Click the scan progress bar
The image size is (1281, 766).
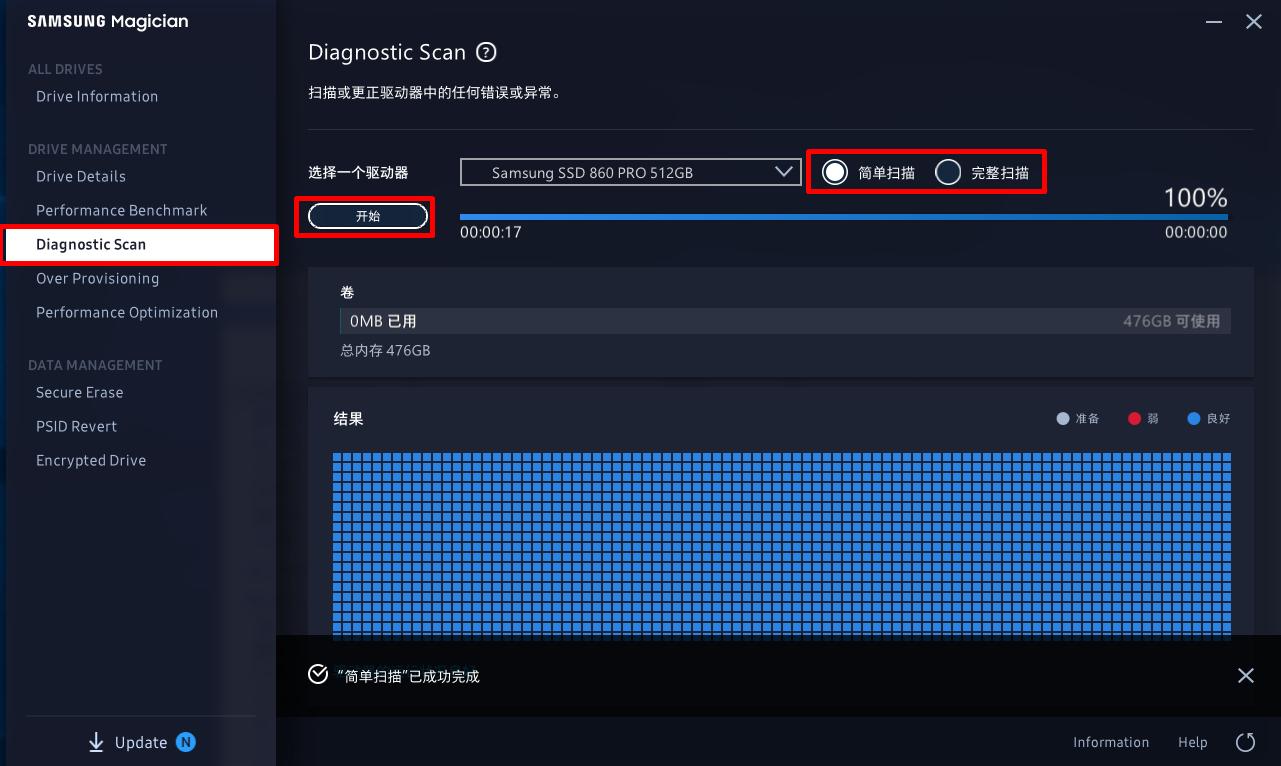(844, 216)
